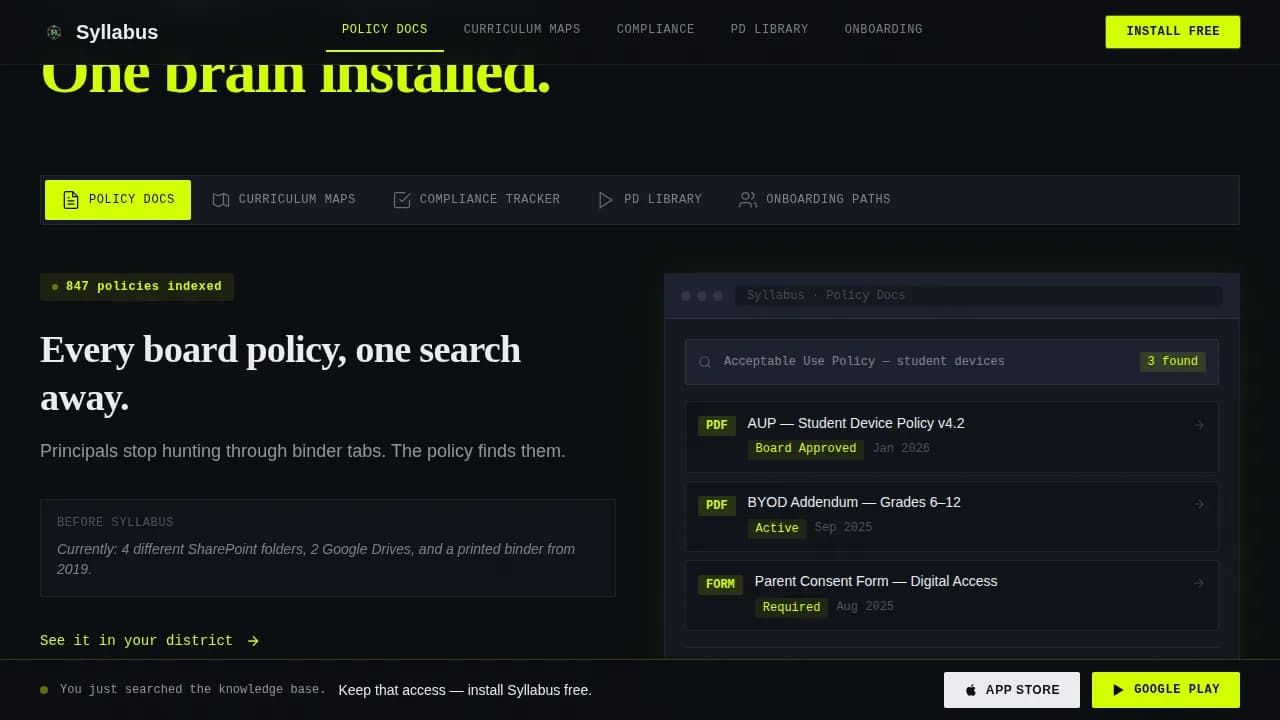1280x720 pixels.
Task: Click the magnifier icon in the policy search box
Action: click(x=705, y=362)
